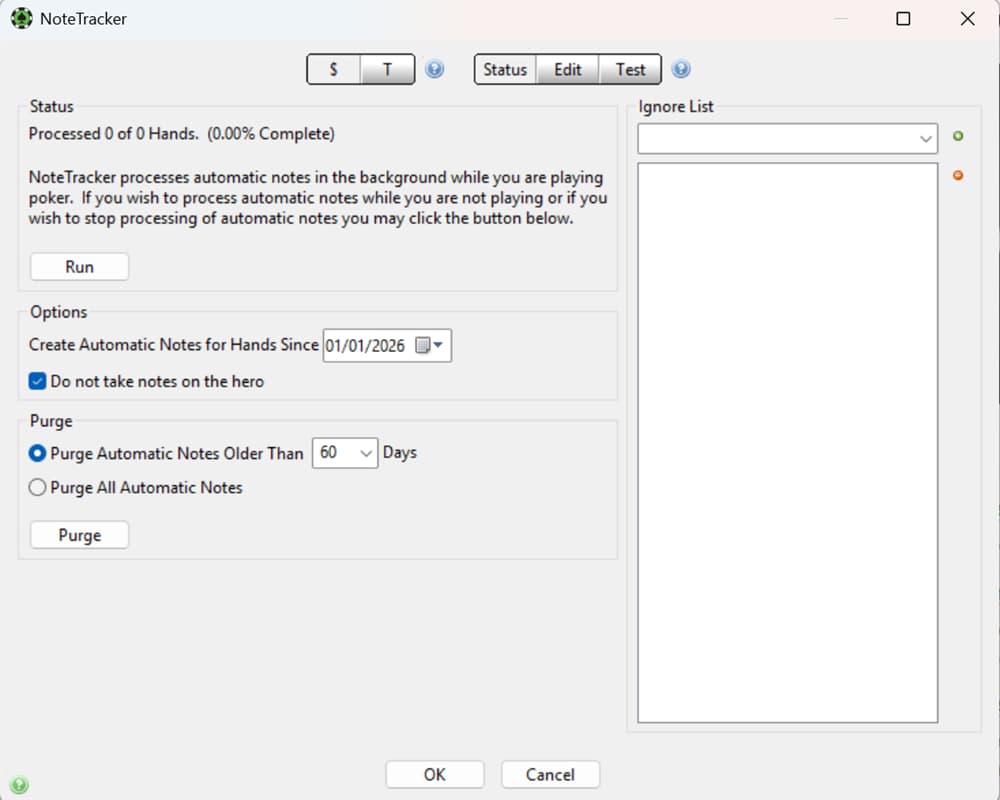
Task: Purge old automatic notes
Action: pos(79,534)
